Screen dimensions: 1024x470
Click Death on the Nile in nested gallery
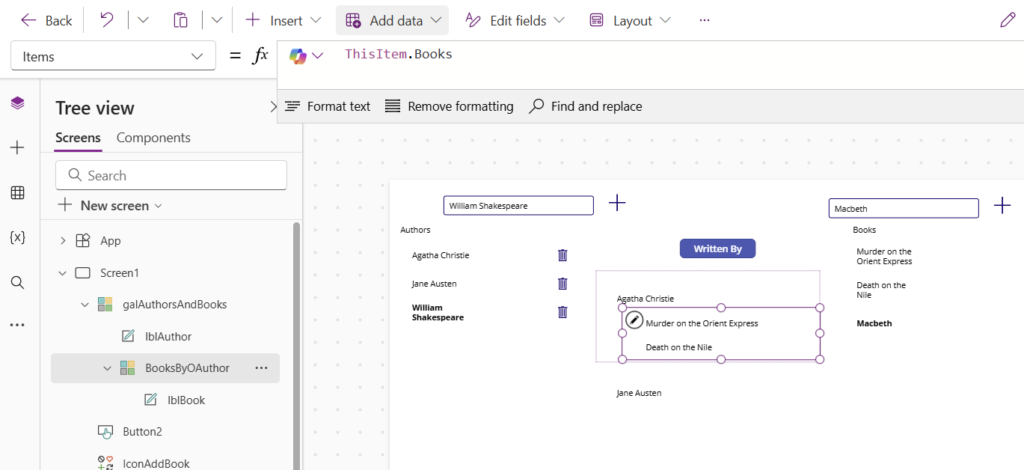679,347
